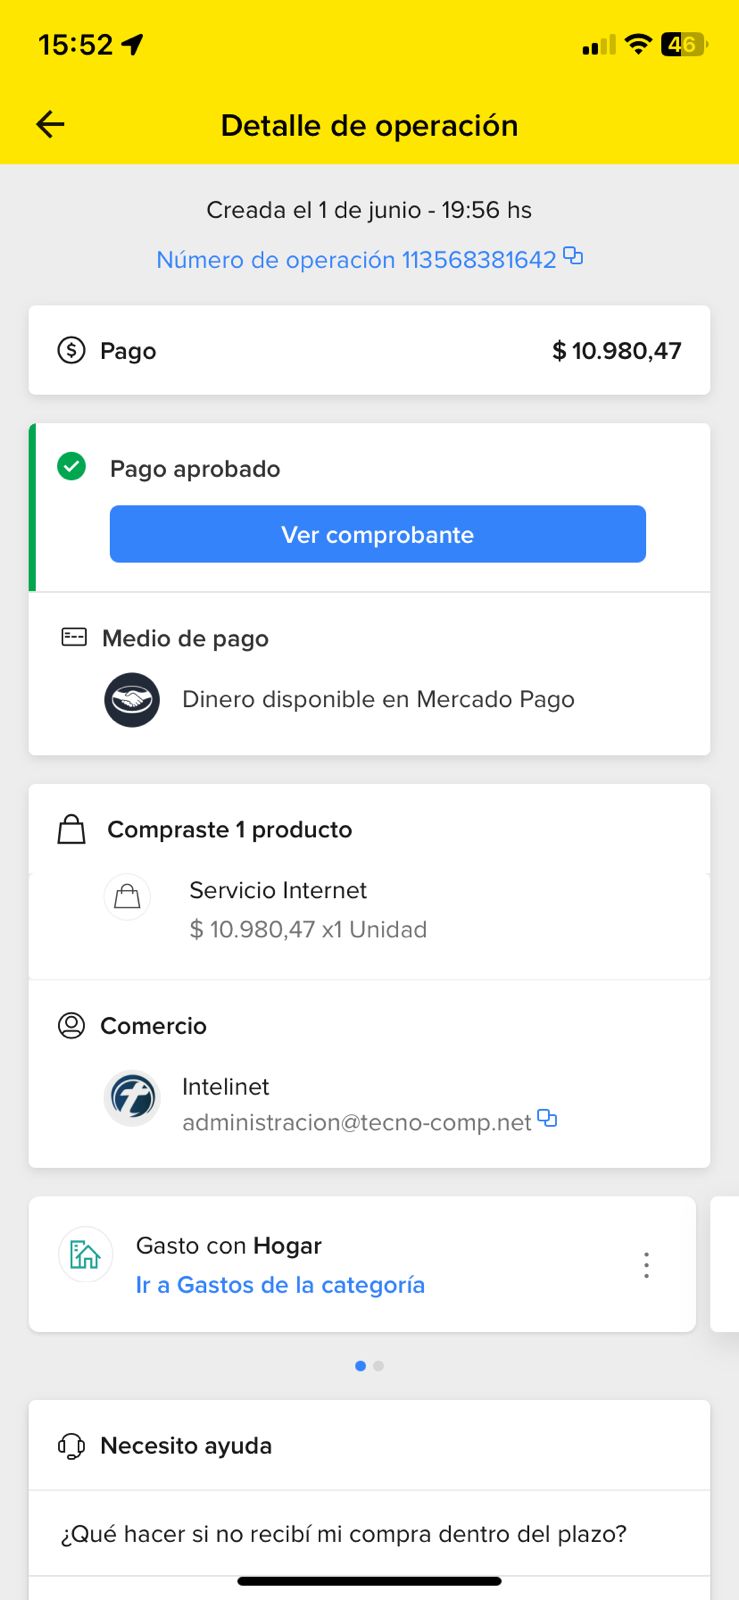Tap the battery indicator in status bar

[x=684, y=45]
